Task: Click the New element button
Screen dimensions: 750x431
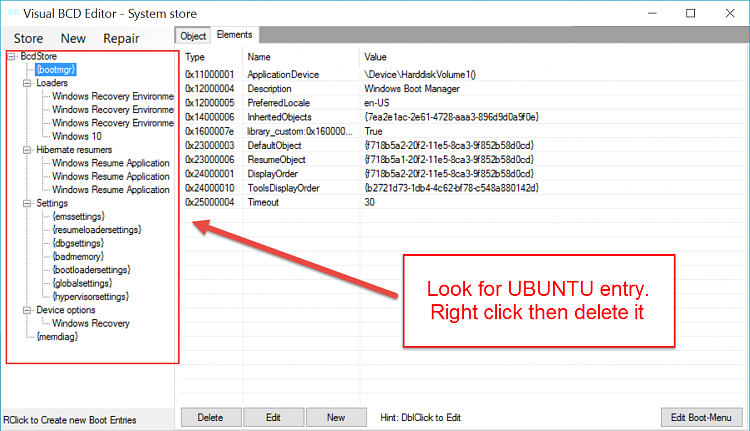Action: (336, 418)
